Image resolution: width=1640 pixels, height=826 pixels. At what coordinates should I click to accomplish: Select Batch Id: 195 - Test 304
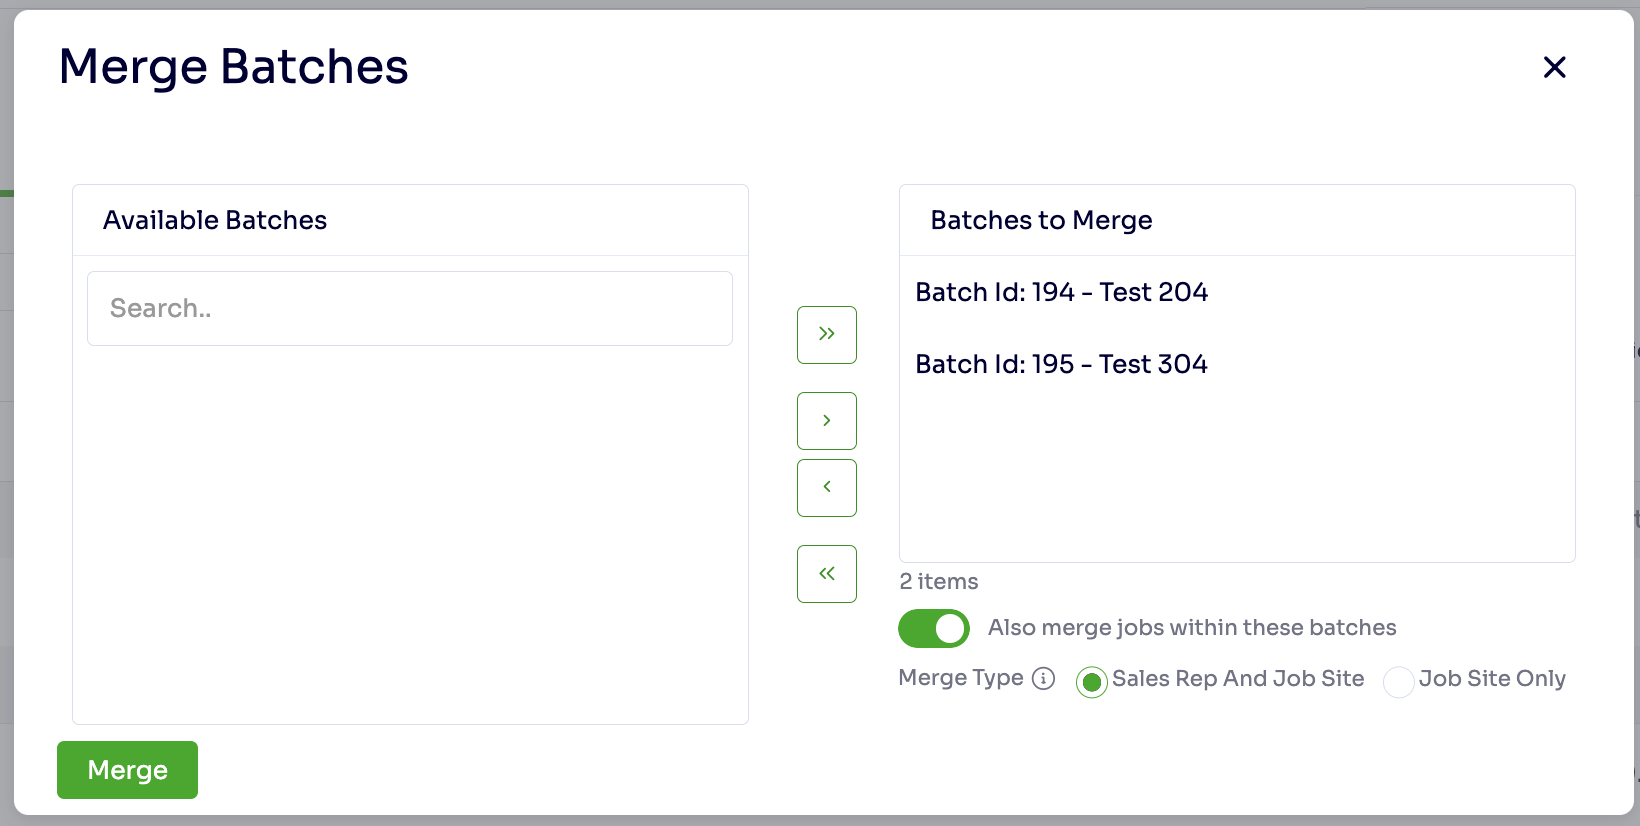(x=1061, y=364)
